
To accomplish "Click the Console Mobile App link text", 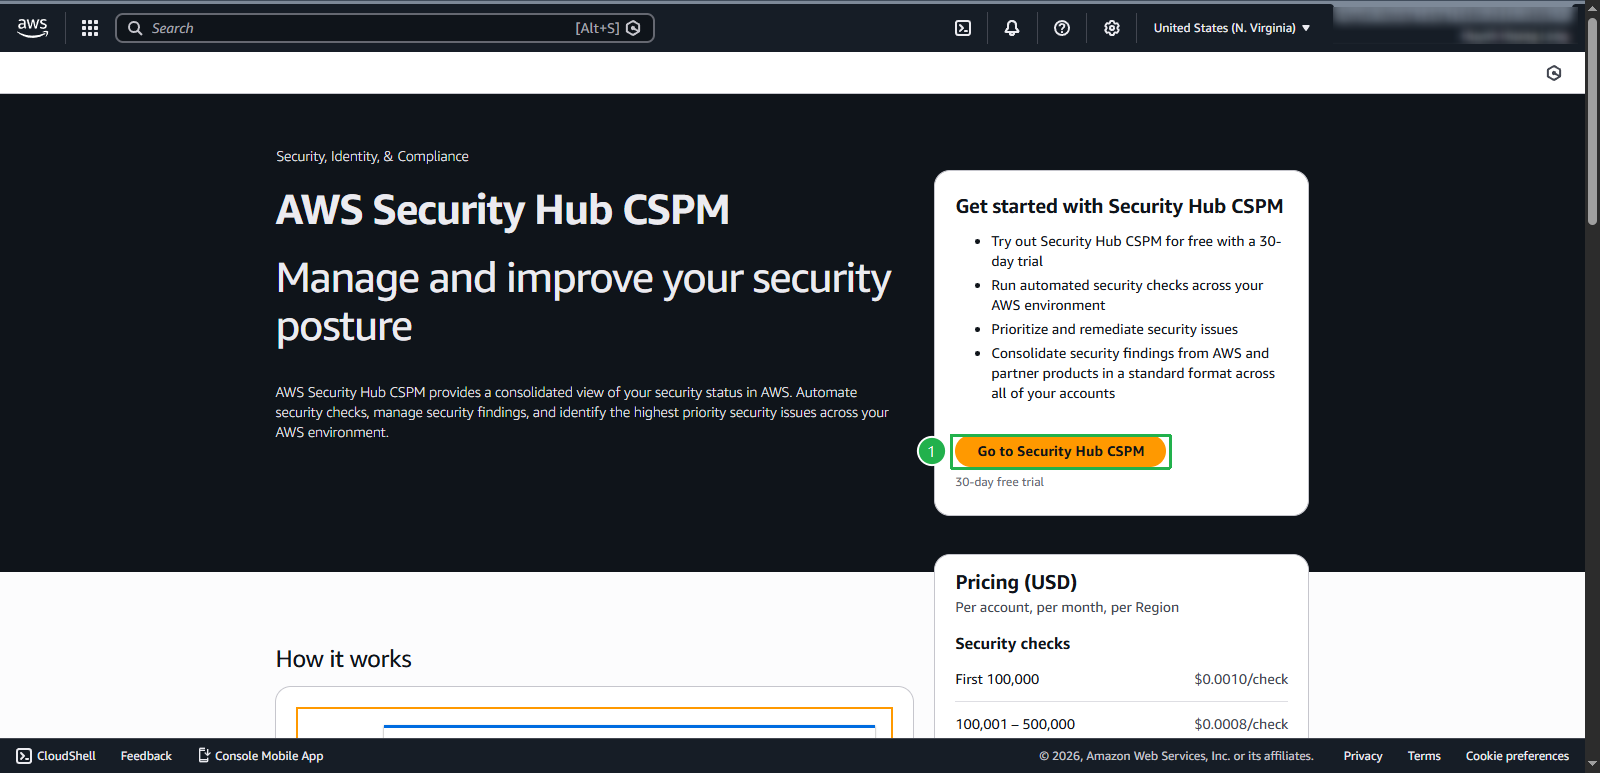I will pyautogui.click(x=269, y=756).
